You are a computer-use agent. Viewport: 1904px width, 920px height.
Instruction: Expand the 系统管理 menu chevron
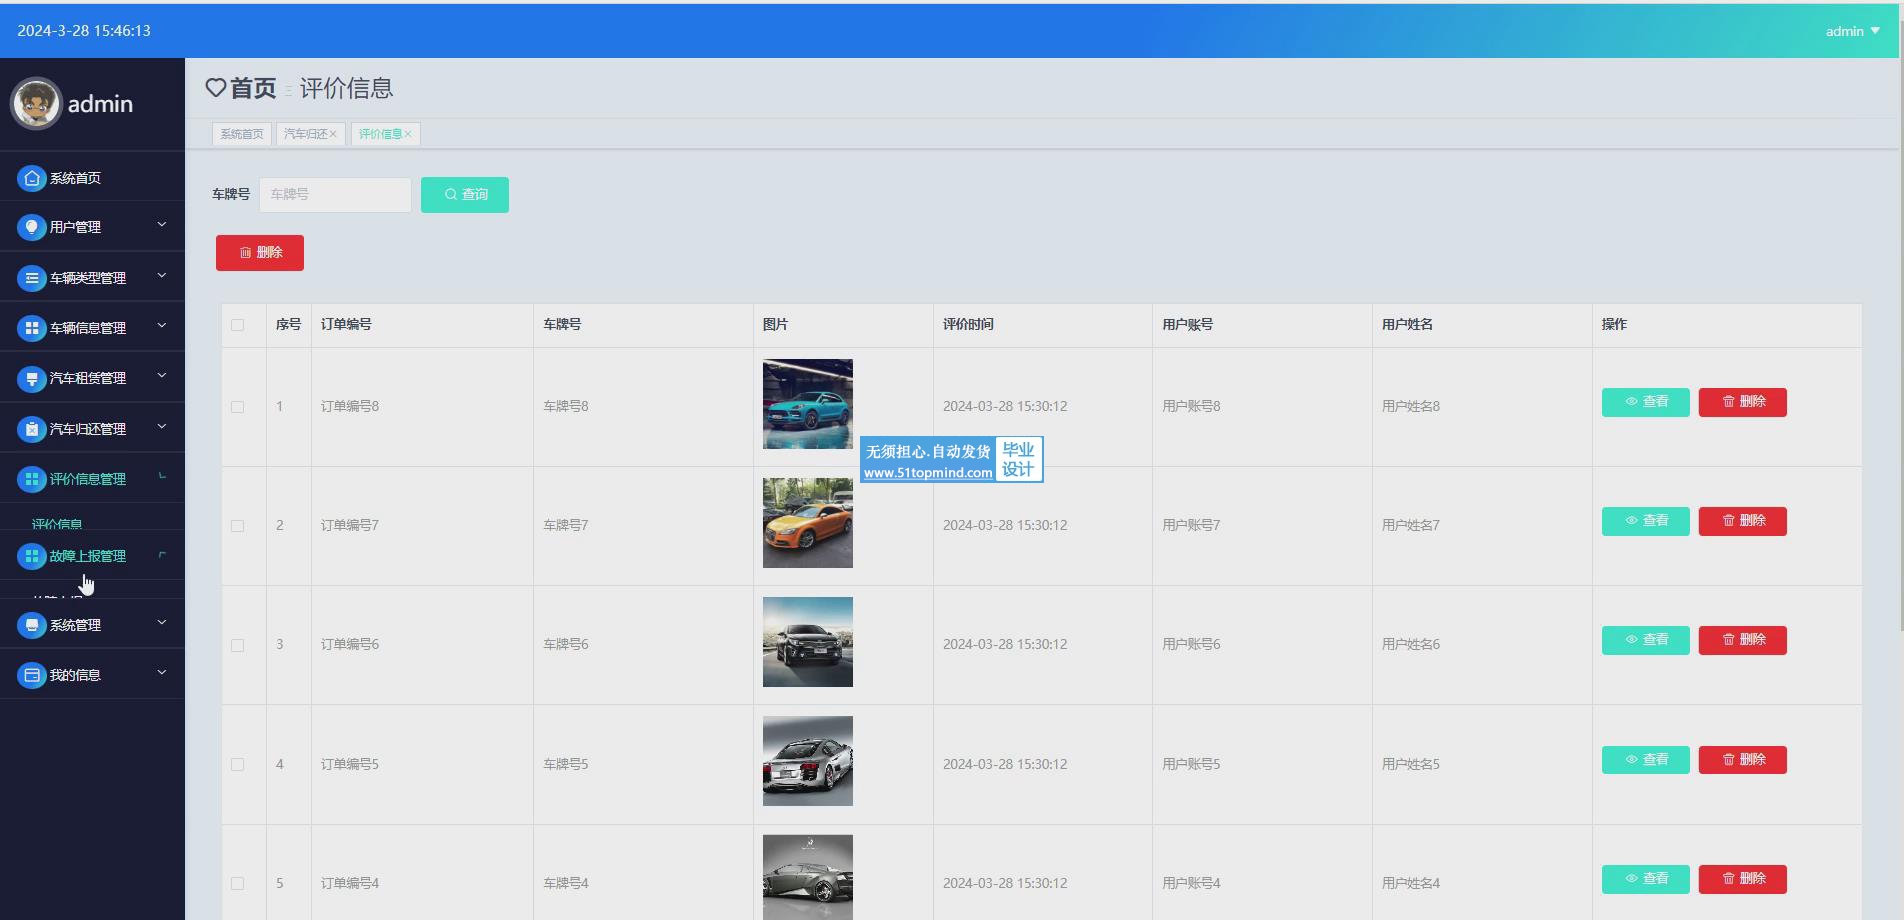[x=162, y=623]
